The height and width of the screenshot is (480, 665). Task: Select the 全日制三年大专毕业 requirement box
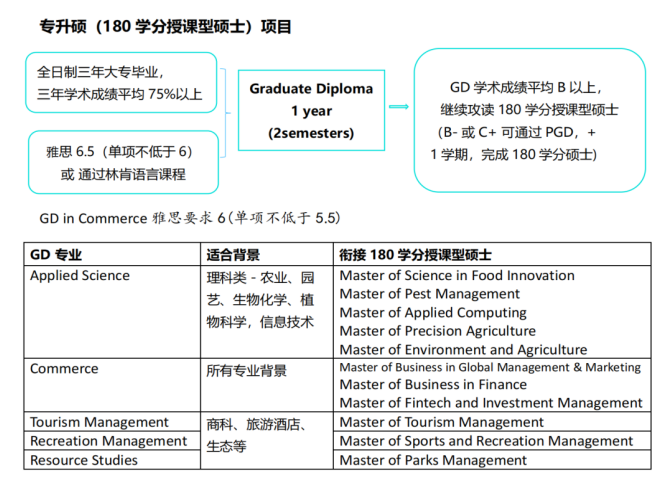(120, 84)
